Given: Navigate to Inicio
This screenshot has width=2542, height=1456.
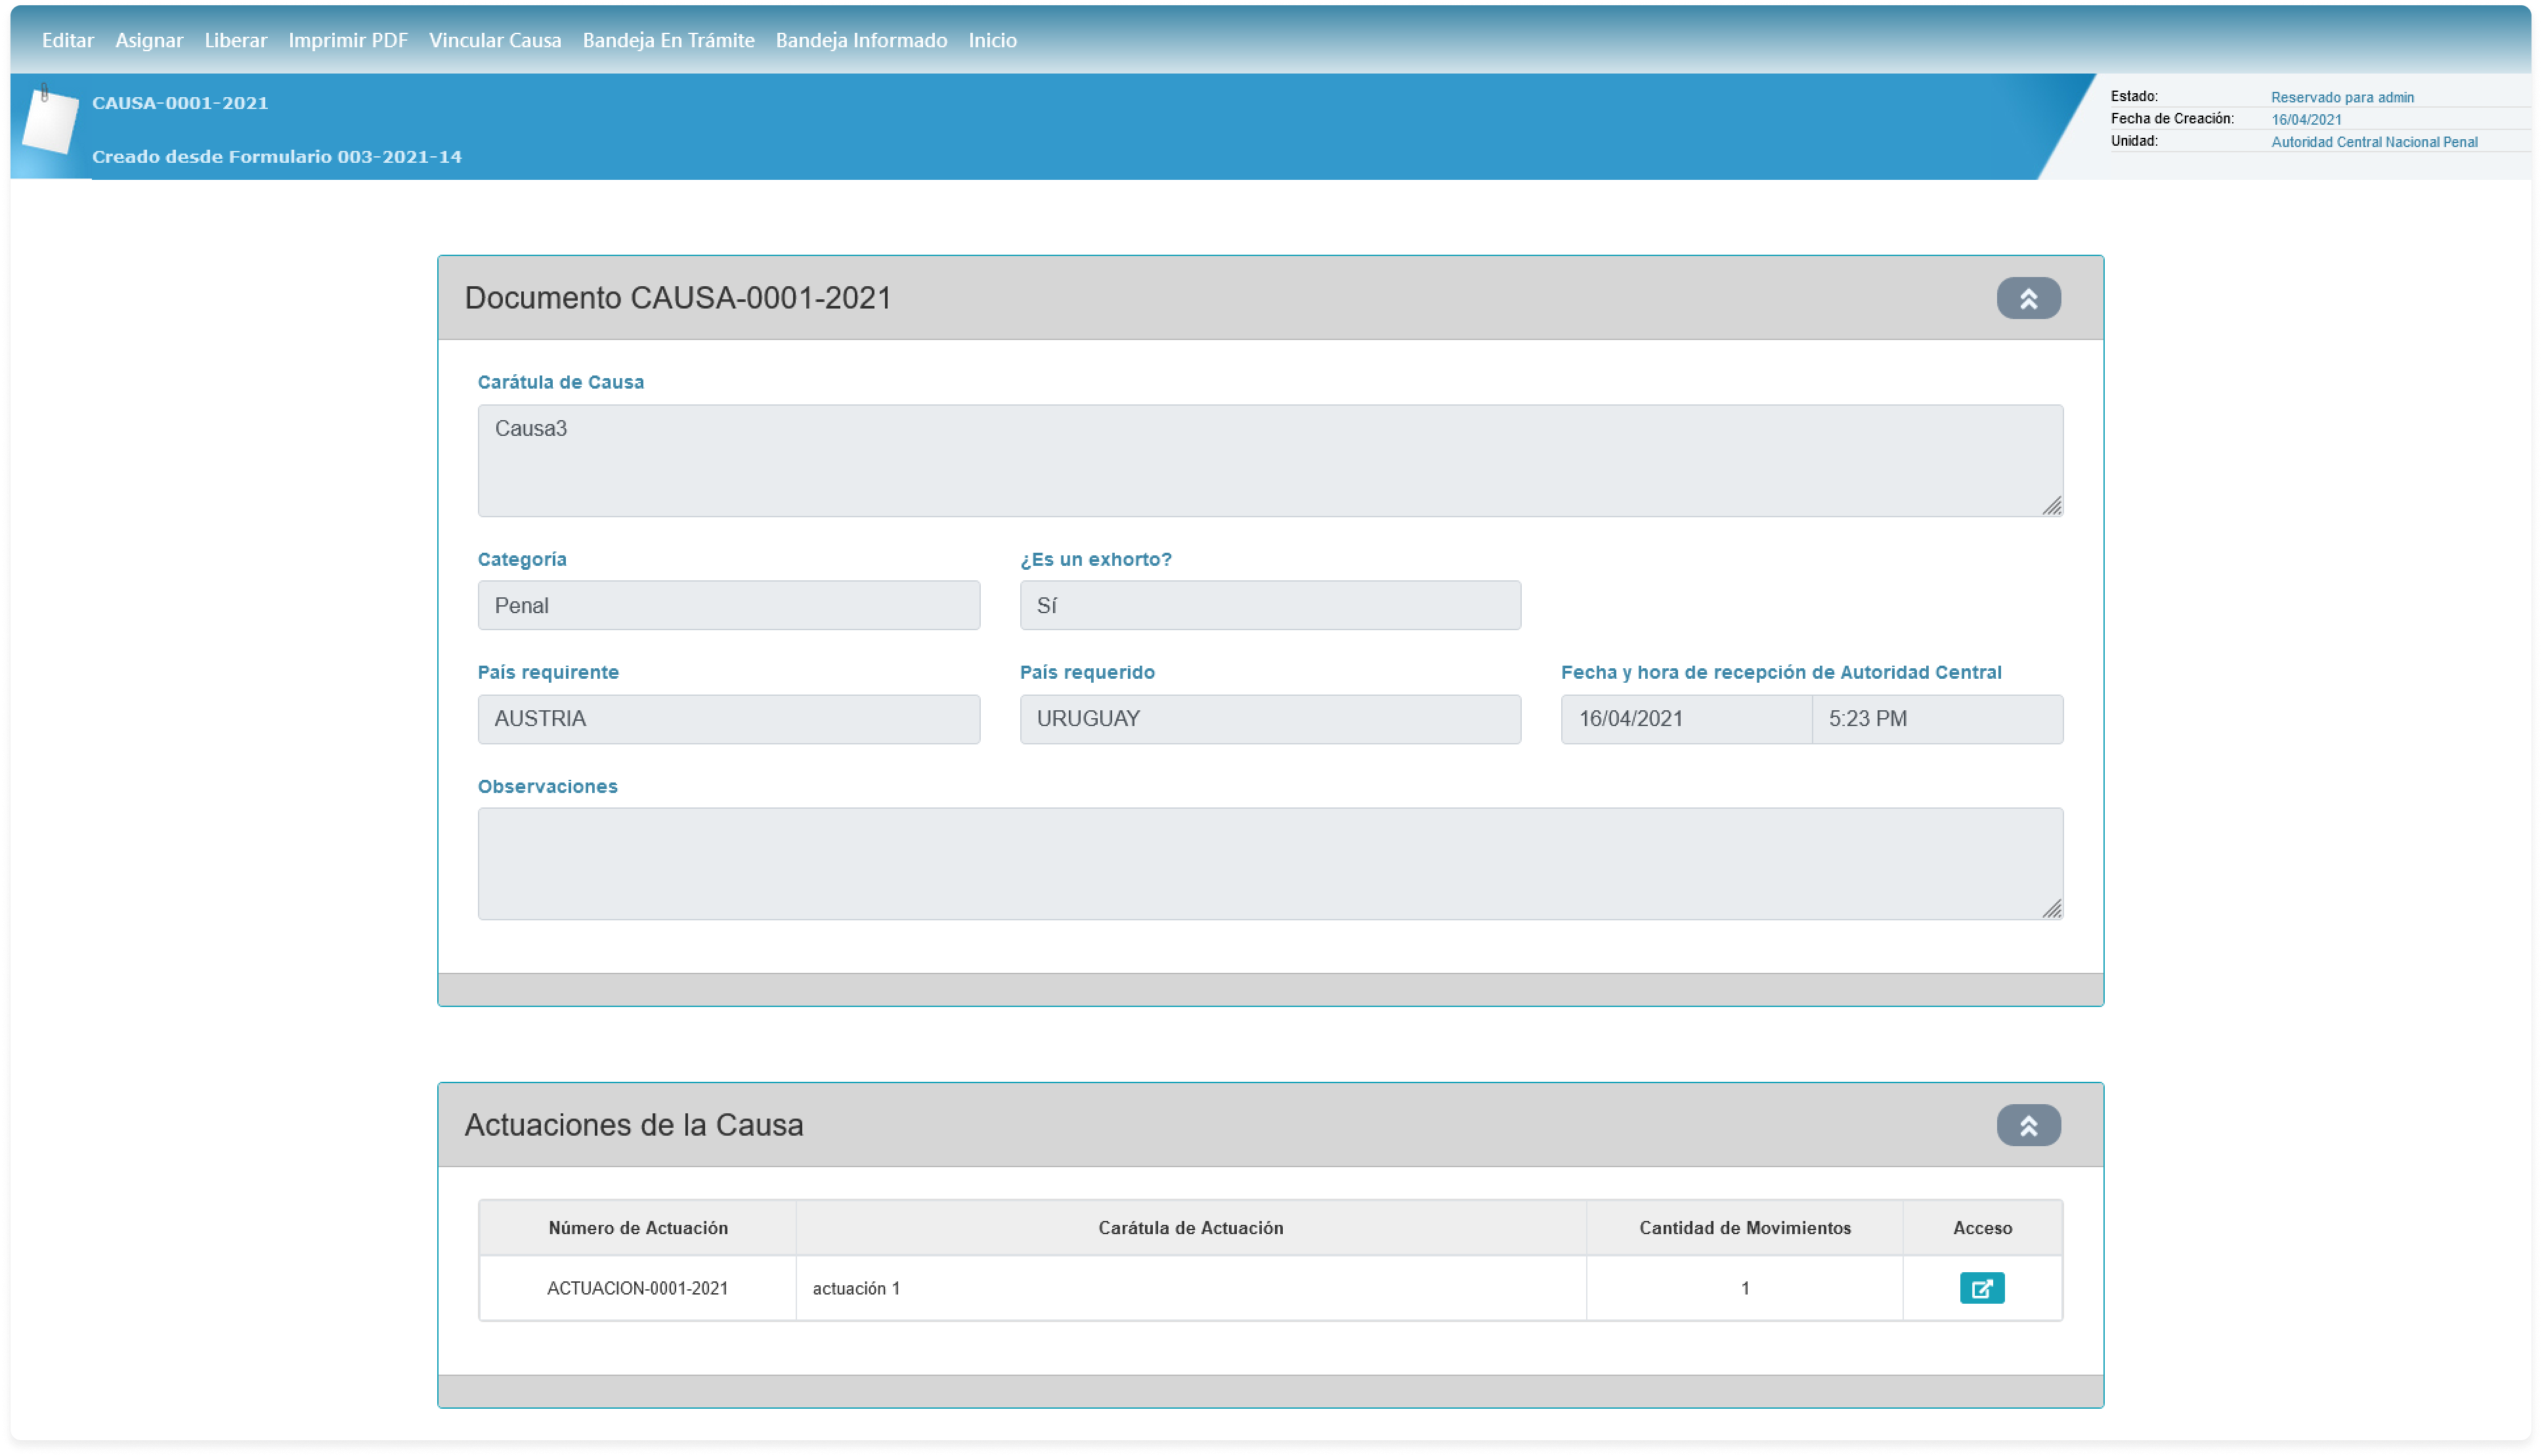Looking at the screenshot, I should 992,40.
